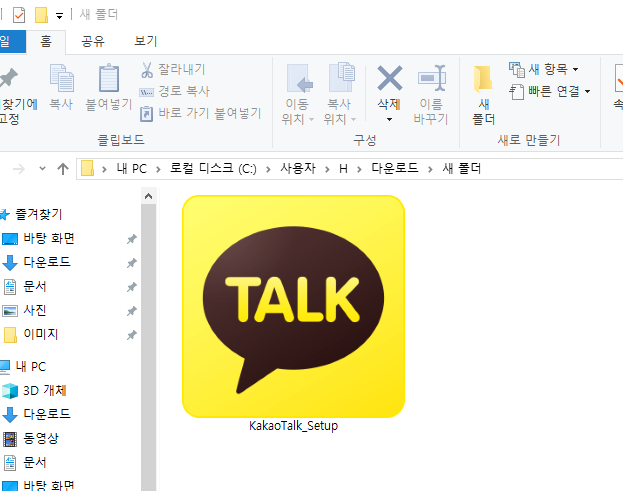Open 다운로드 under 내 PC
Screen dimensions: 623x491
[x=47, y=414]
